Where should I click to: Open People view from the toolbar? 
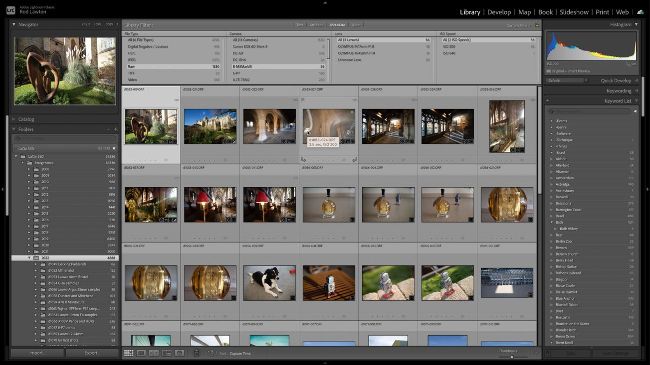pos(179,353)
